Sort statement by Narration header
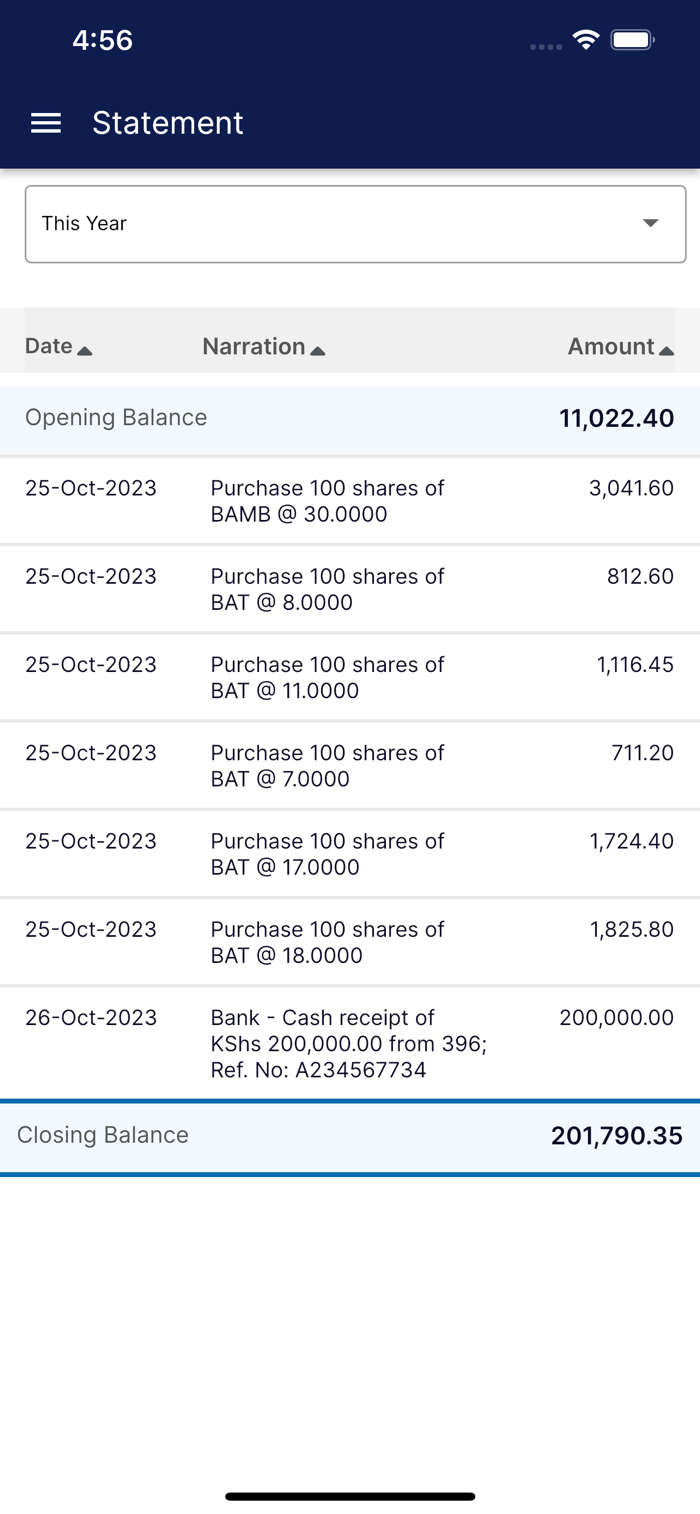700x1514 pixels. tap(253, 346)
